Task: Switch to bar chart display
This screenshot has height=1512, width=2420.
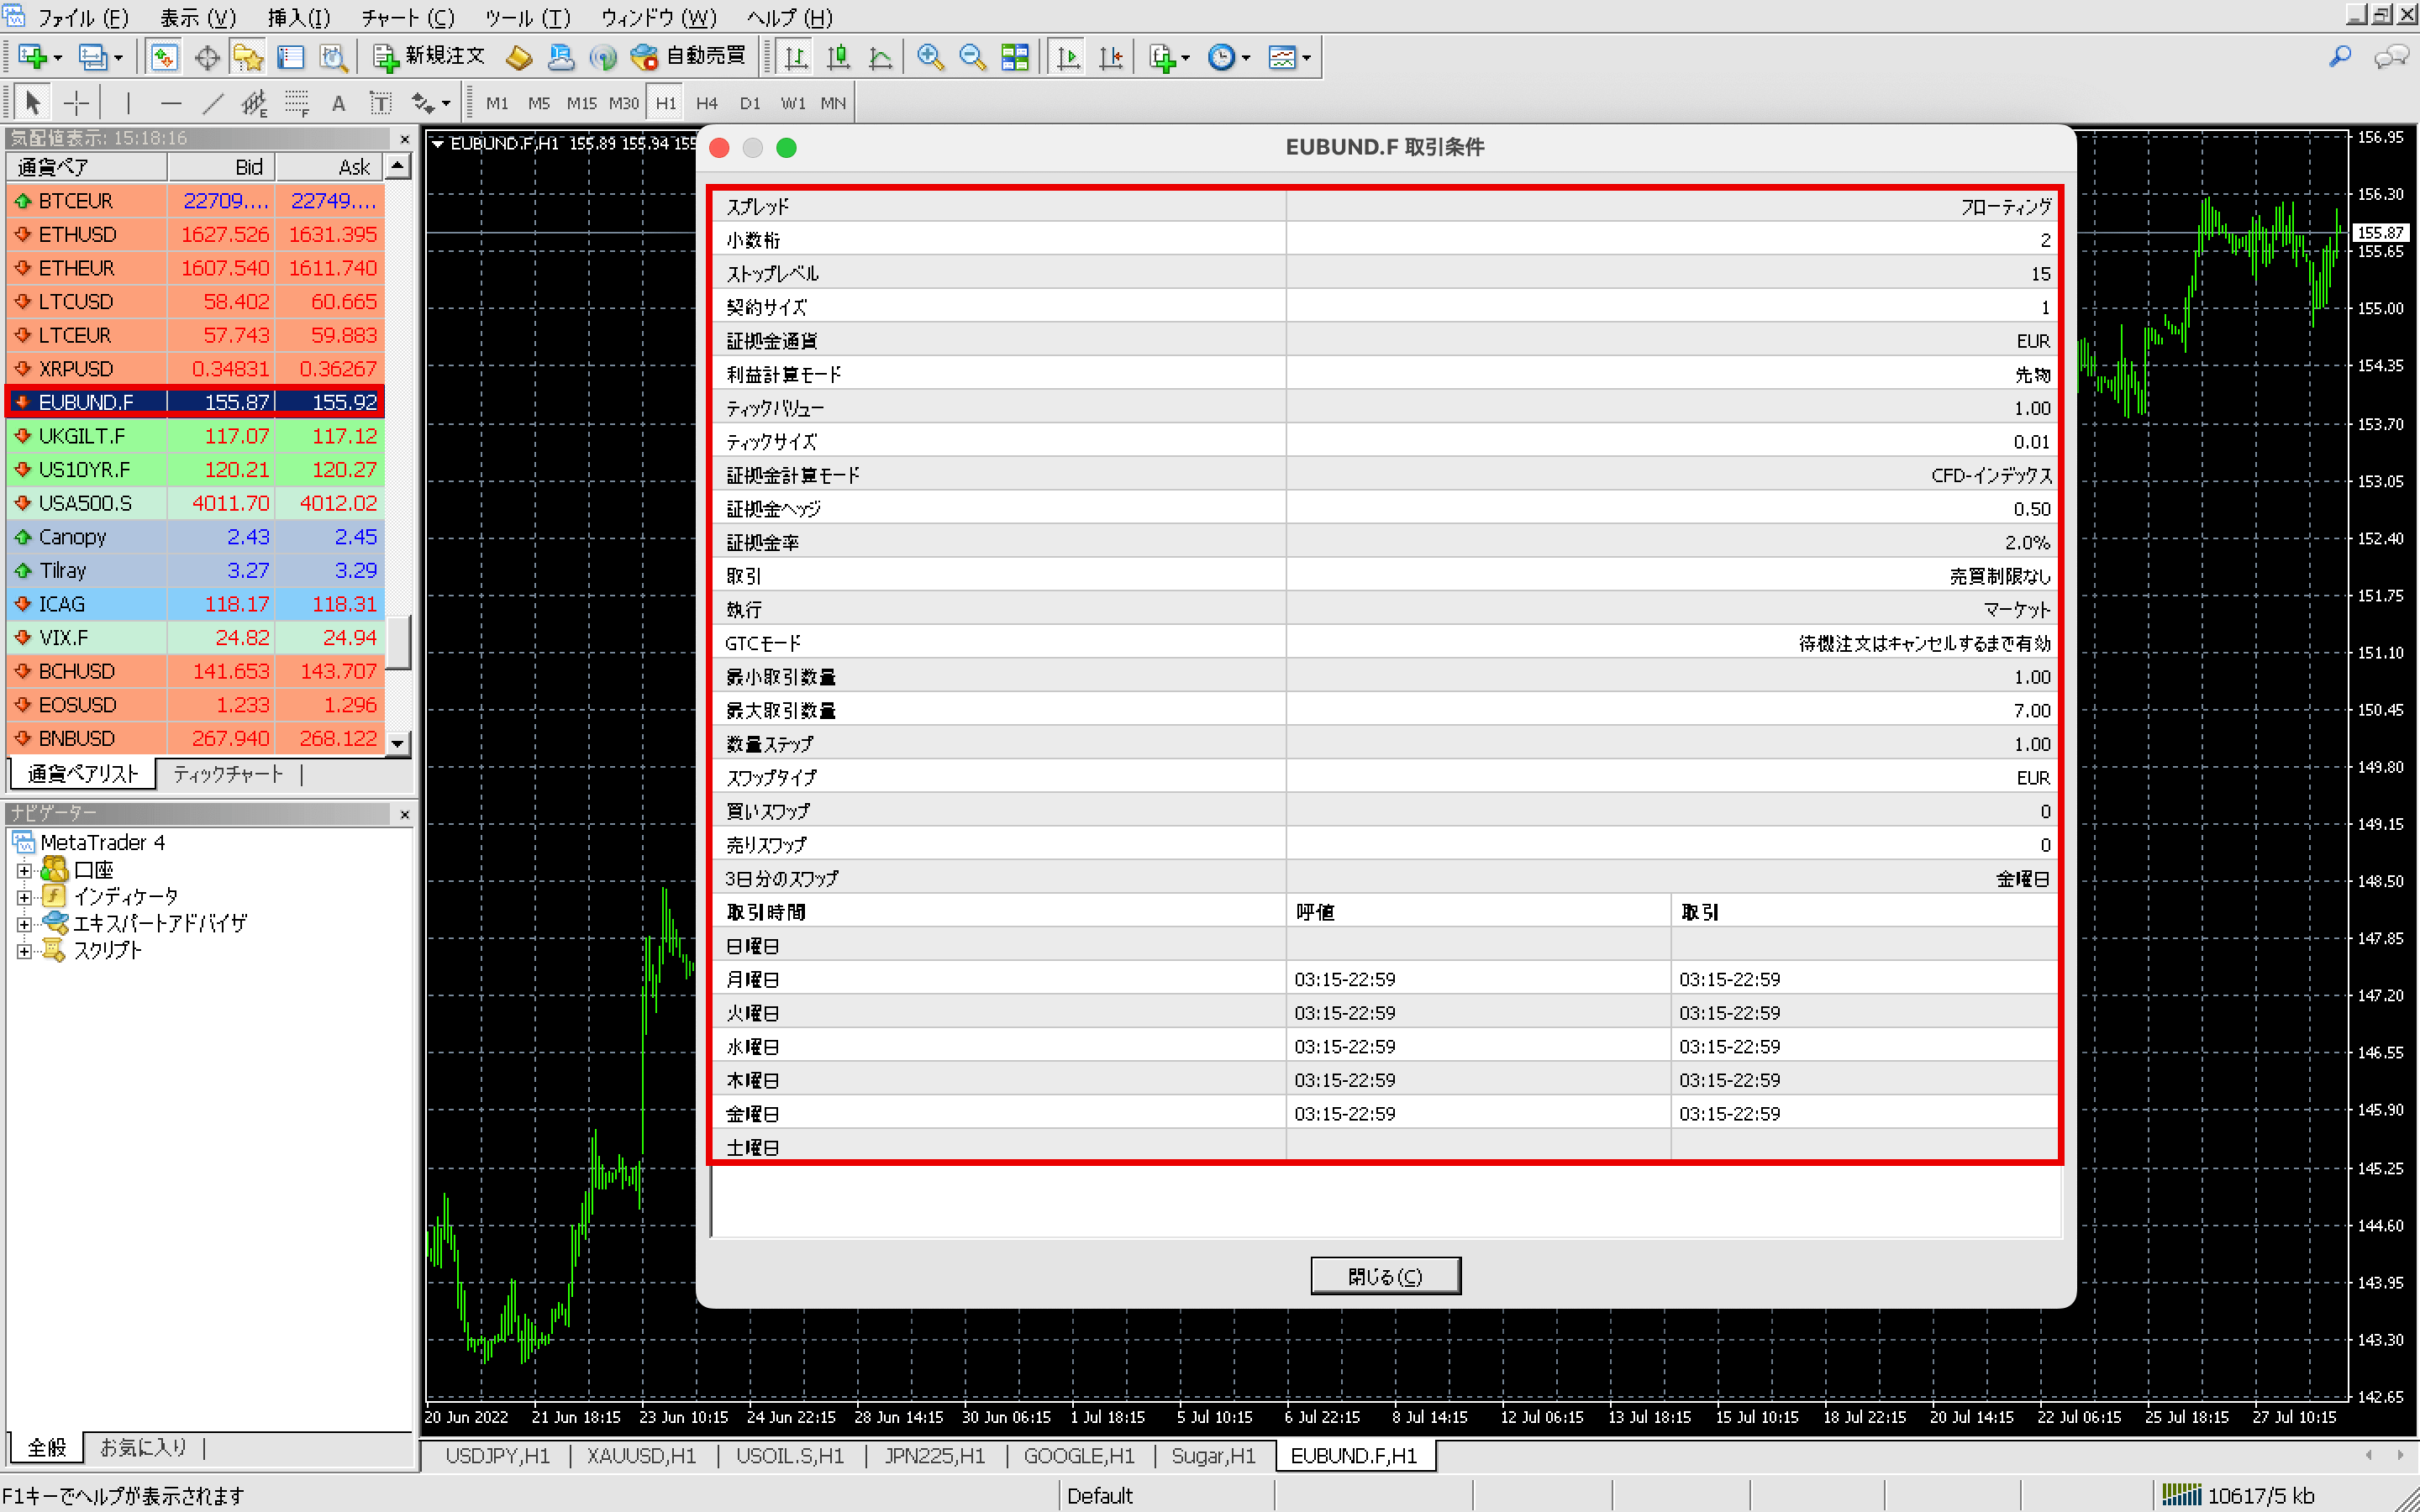Action: (x=796, y=57)
